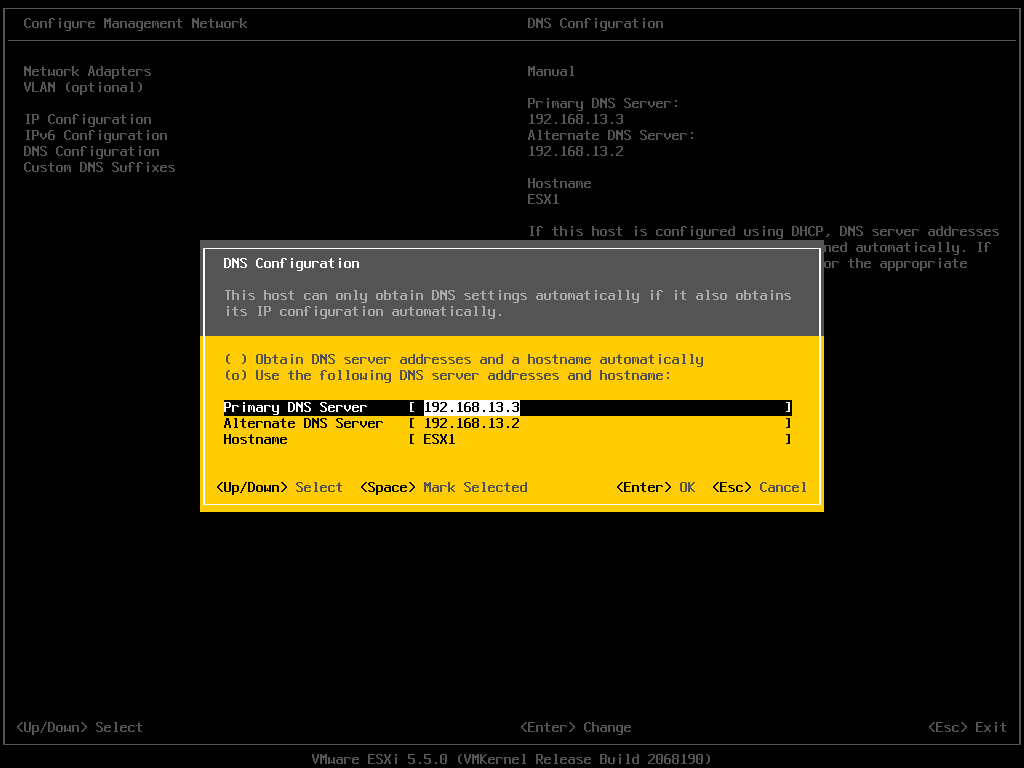Viewport: 1024px width, 768px height.
Task: Click the VMware ESXi 5.5.0 version status line
Action: pos(512,759)
